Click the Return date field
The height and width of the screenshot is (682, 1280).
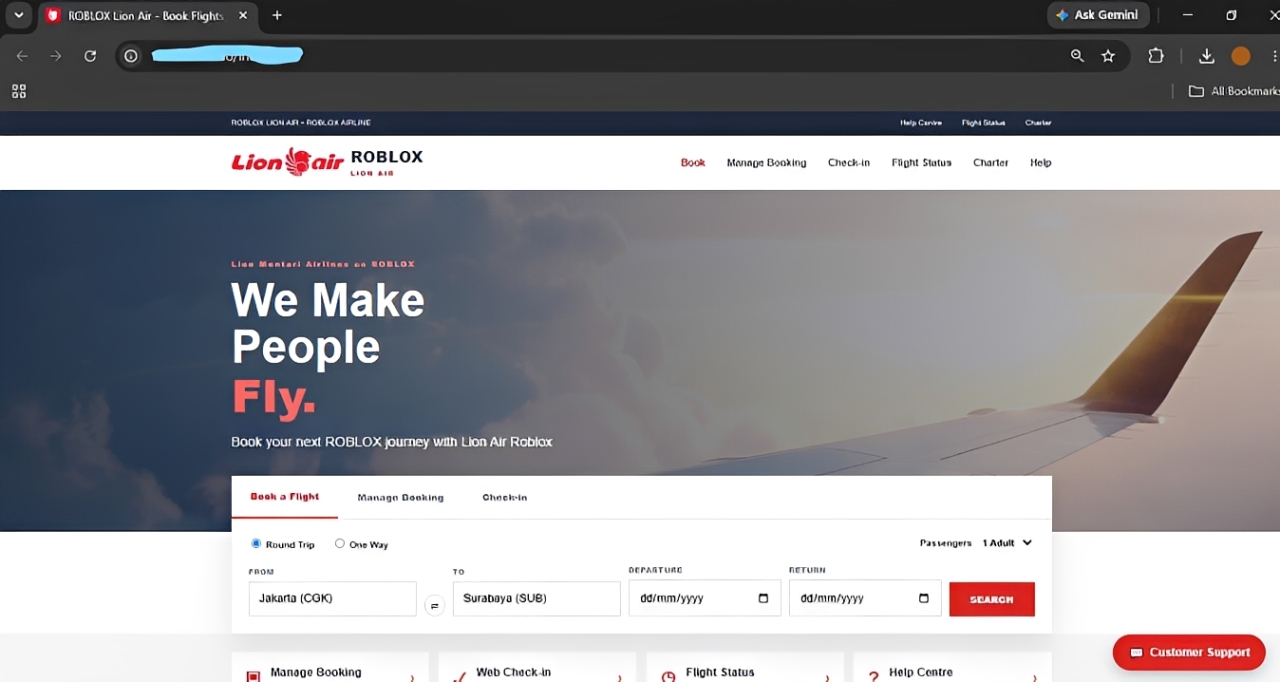[x=865, y=598]
